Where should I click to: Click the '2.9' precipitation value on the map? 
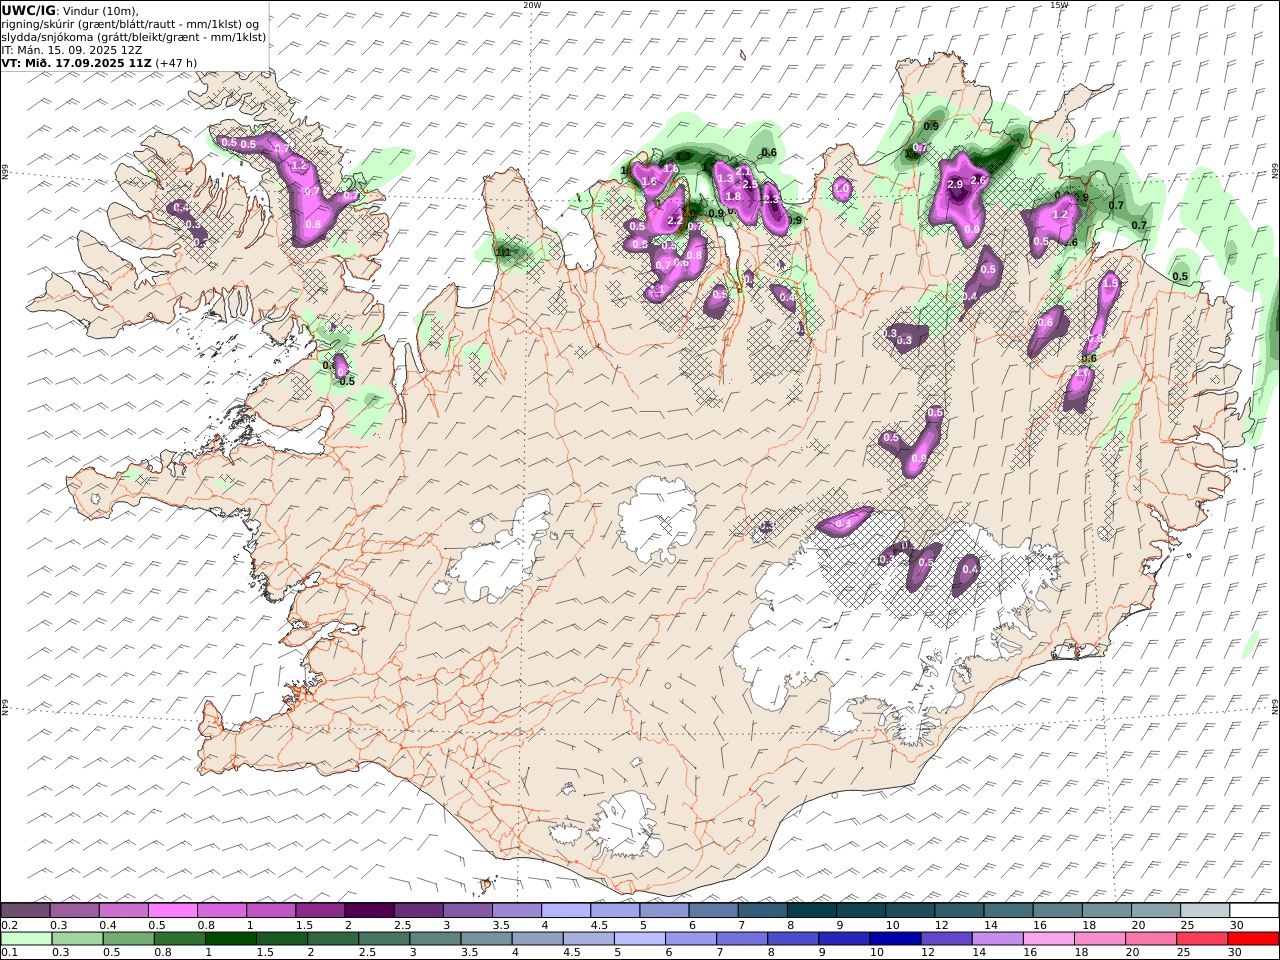point(955,184)
